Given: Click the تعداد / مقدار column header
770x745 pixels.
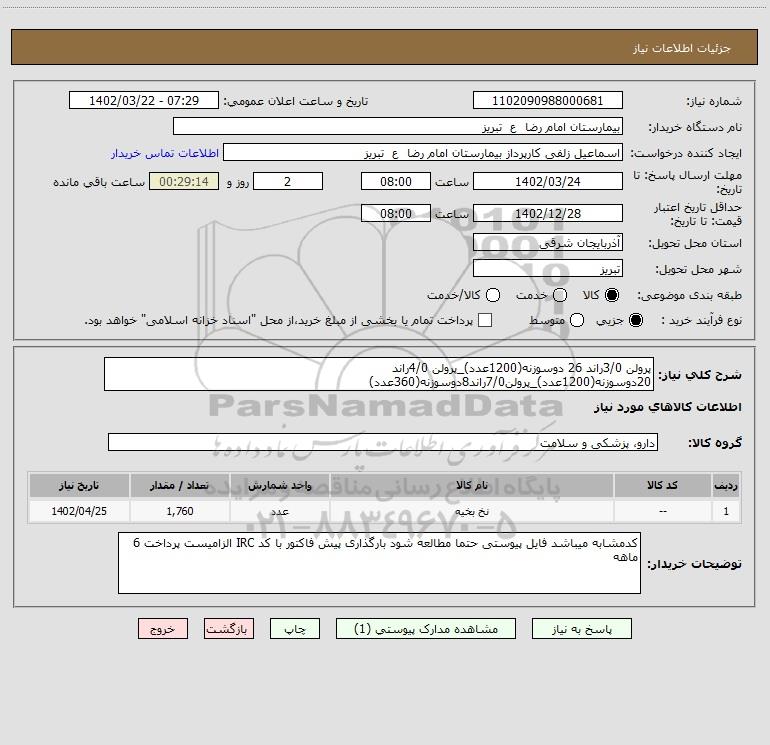Looking at the screenshot, I should [180, 486].
